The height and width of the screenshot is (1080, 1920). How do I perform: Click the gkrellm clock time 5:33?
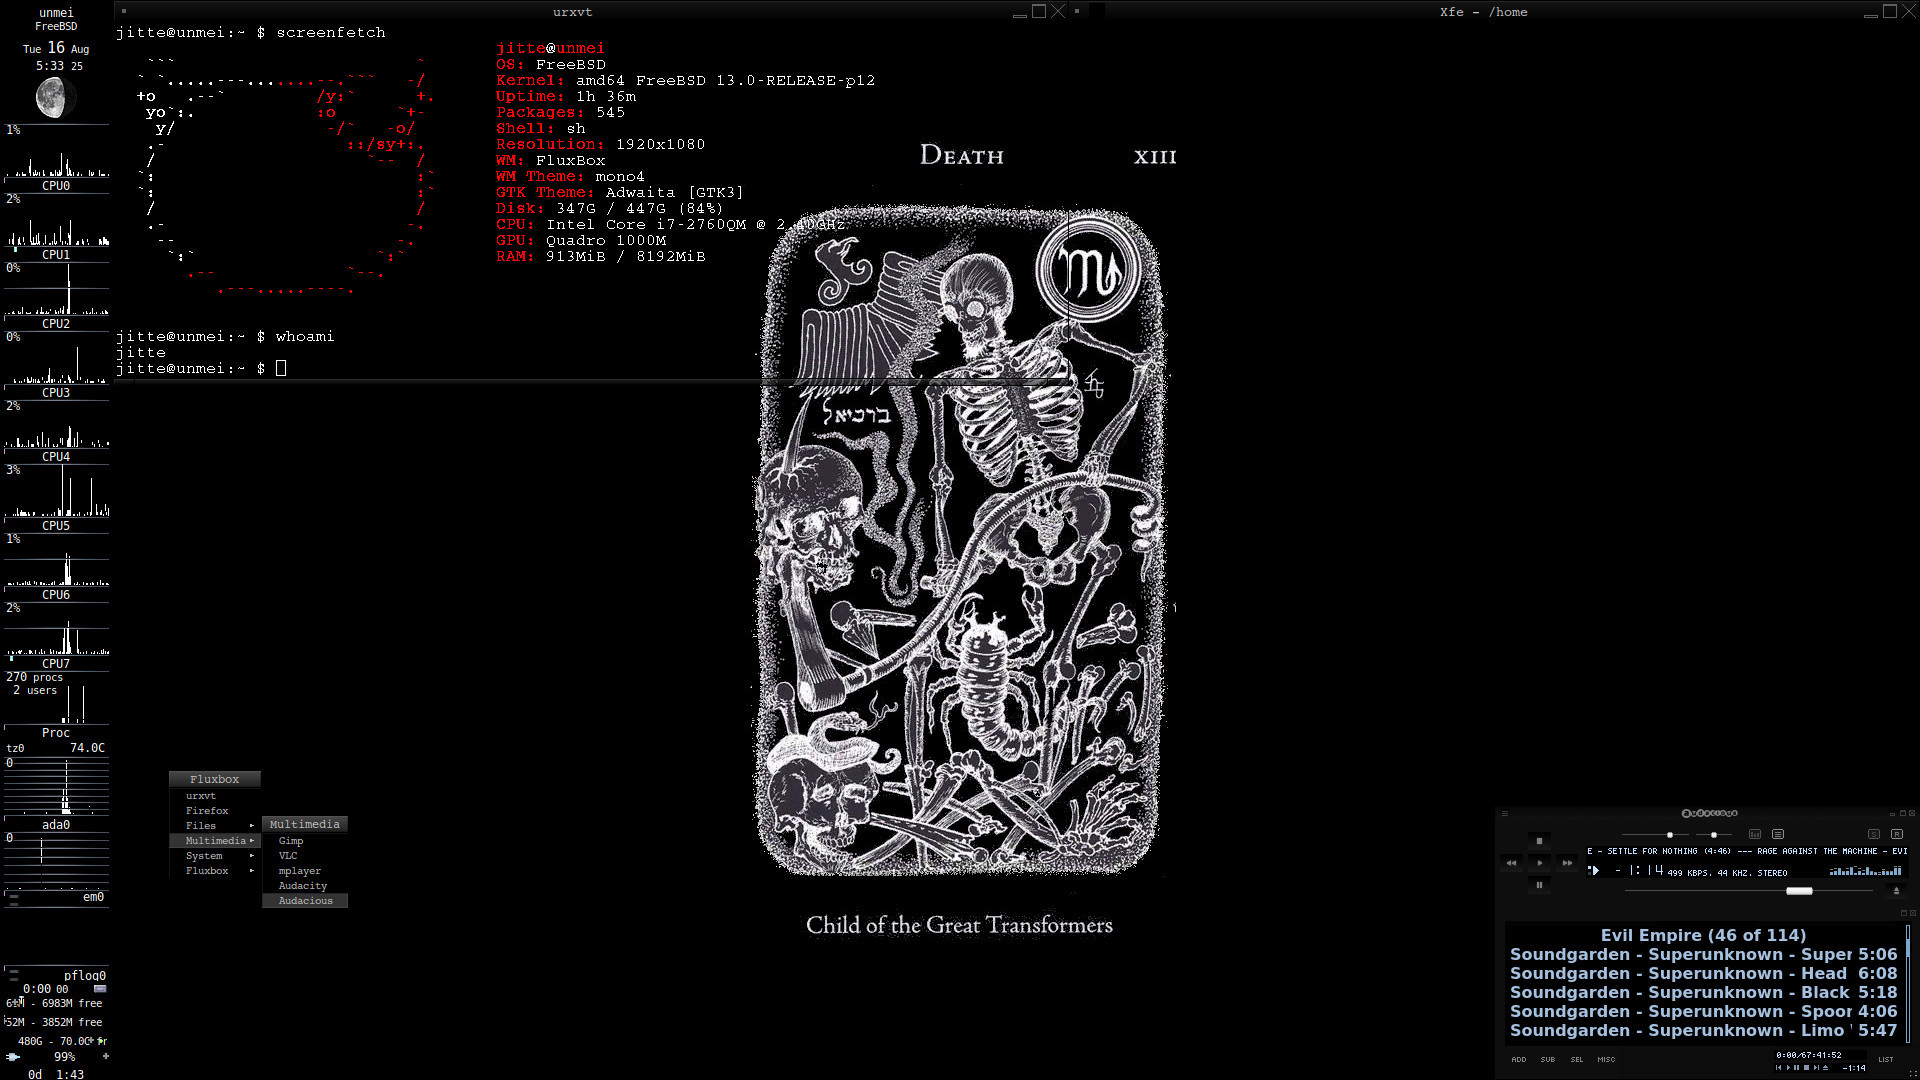50,66
